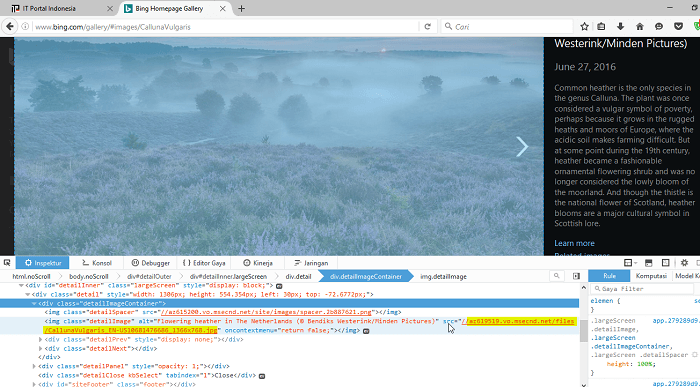Image resolution: width=700 pixels, height=387 pixels.
Task: Go back with the browser back arrow
Action: pyautogui.click(x=10, y=27)
